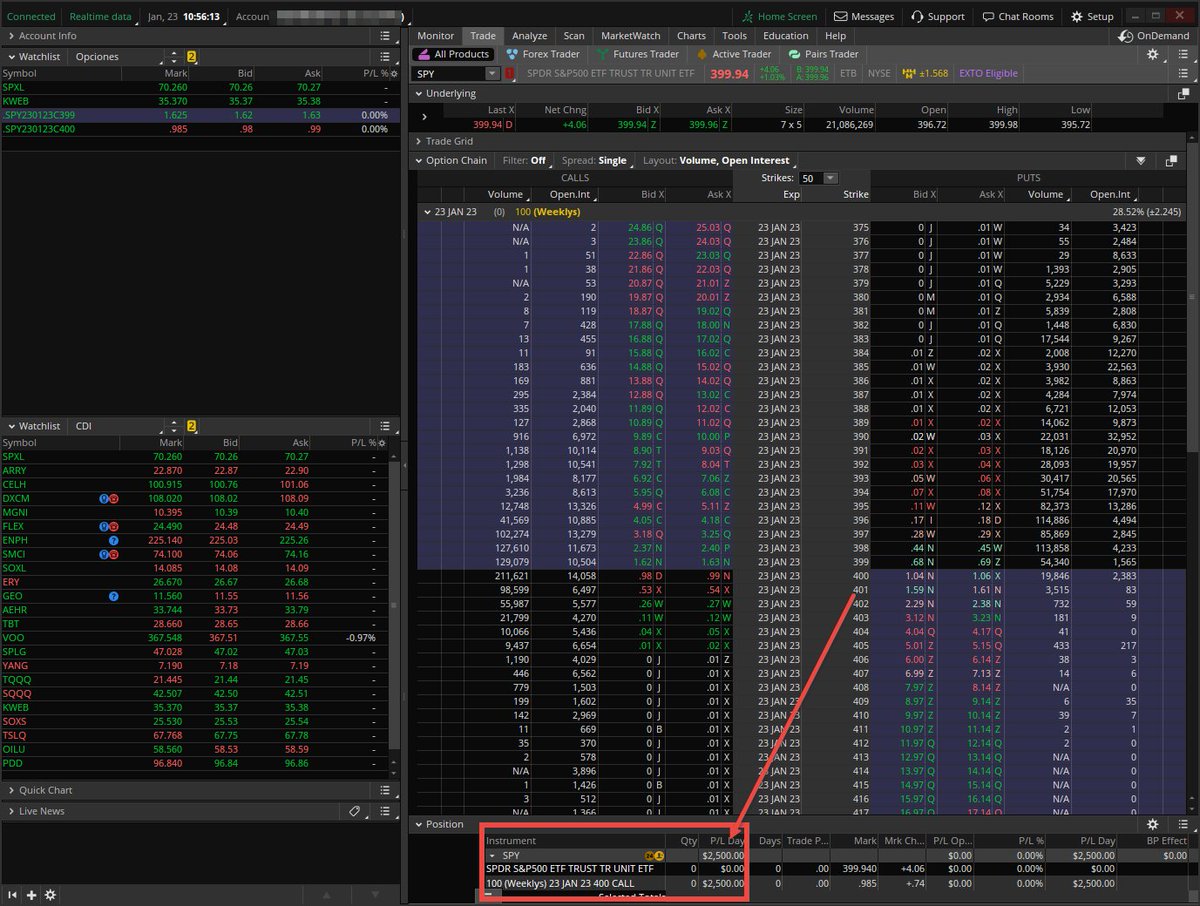Open sidebar gadget settings gear

coord(50,894)
